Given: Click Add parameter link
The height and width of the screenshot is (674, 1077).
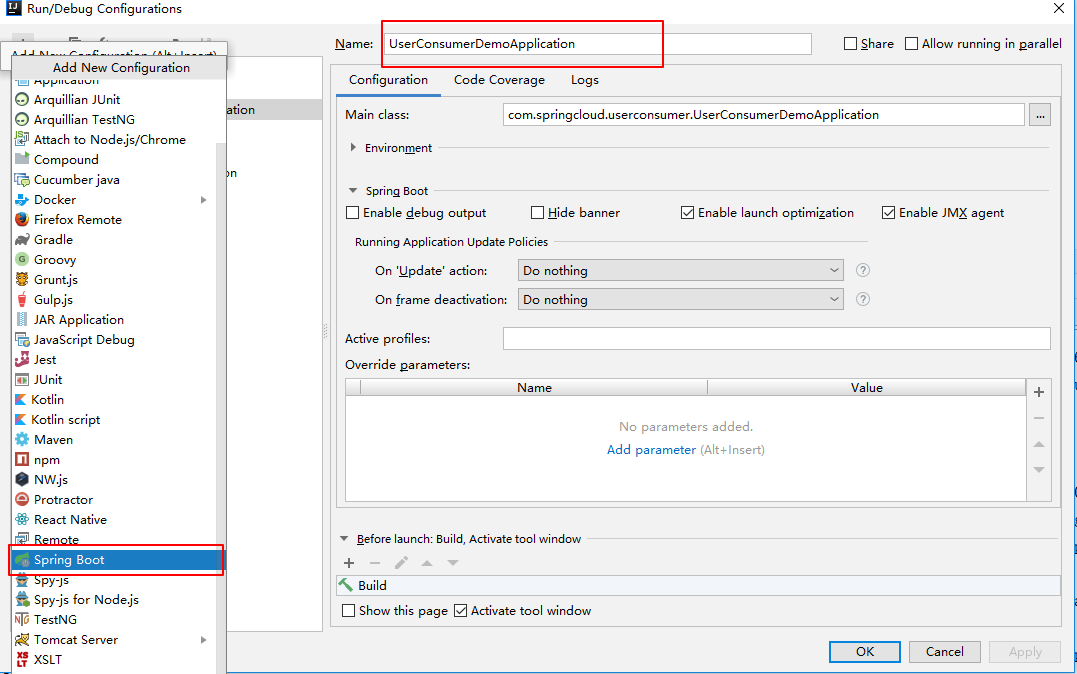Looking at the screenshot, I should pos(651,449).
